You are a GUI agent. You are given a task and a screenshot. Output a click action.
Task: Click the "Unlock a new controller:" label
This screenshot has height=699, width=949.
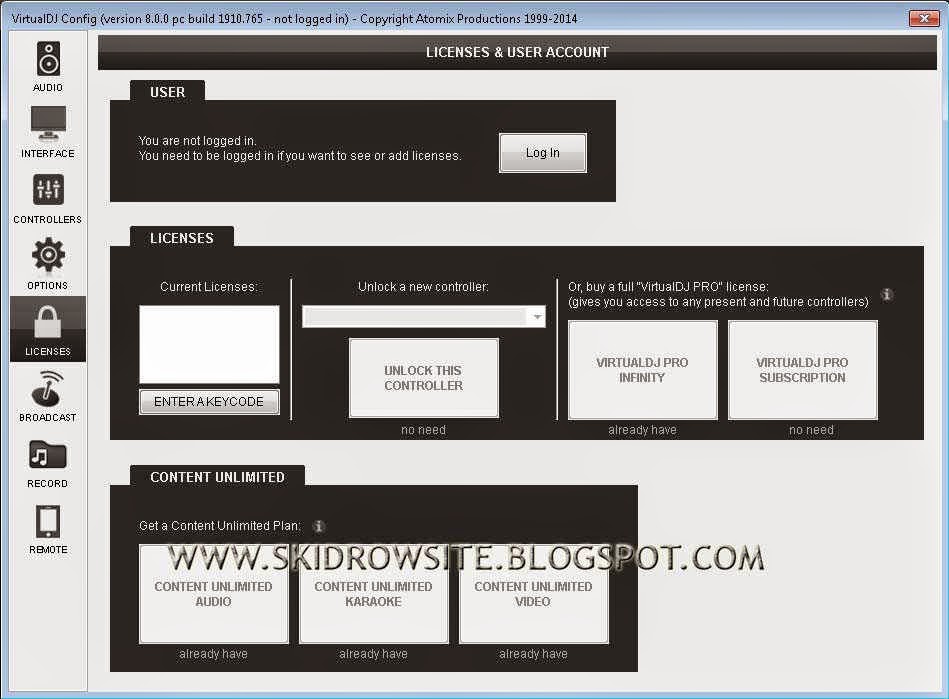click(423, 287)
